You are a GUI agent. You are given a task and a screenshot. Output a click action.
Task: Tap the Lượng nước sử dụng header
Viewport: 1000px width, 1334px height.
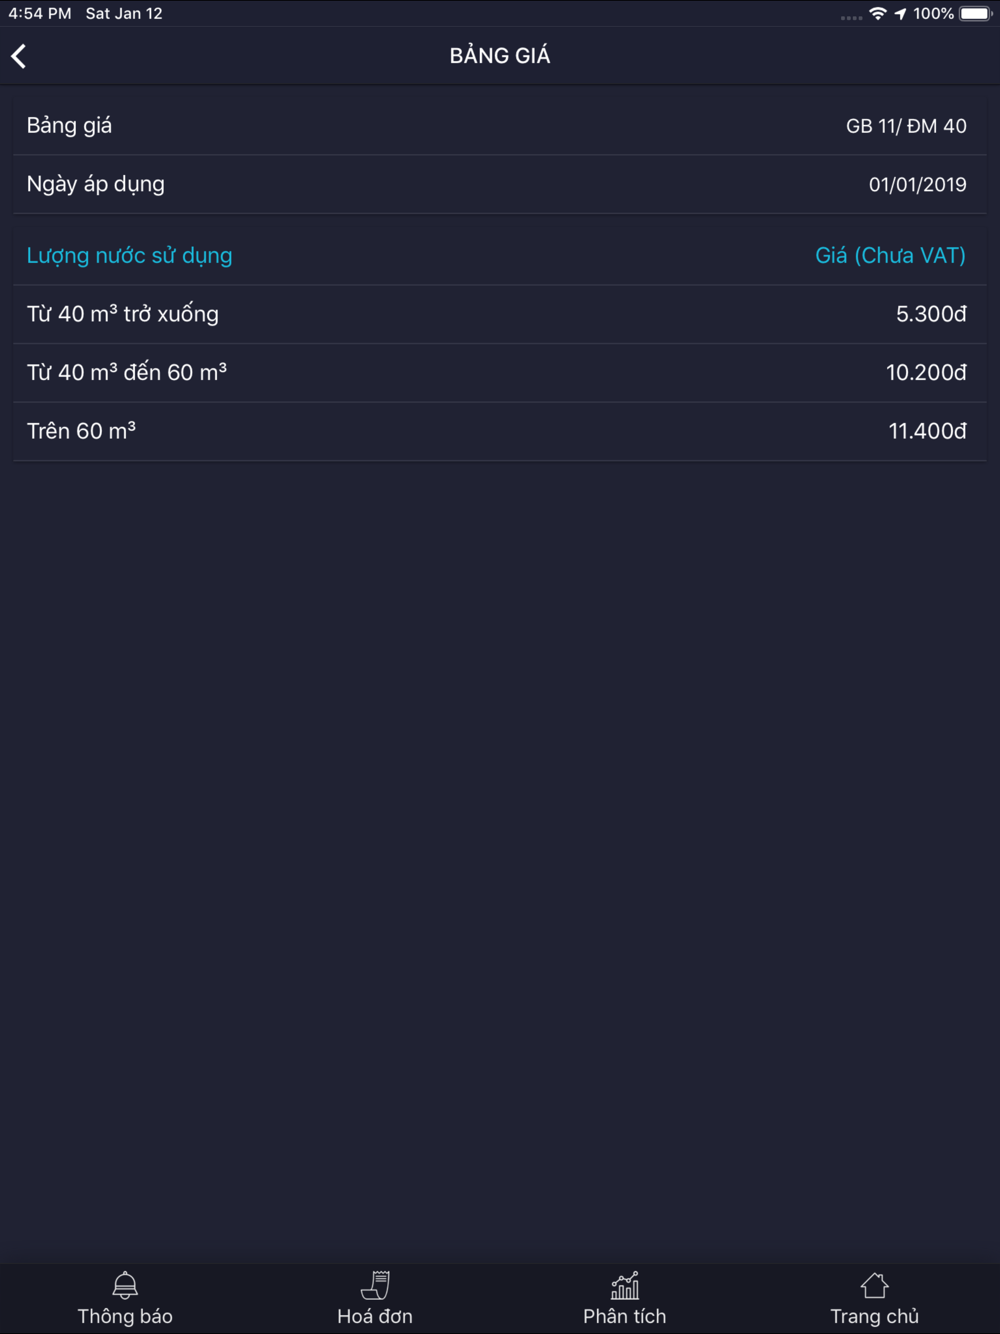tap(129, 256)
